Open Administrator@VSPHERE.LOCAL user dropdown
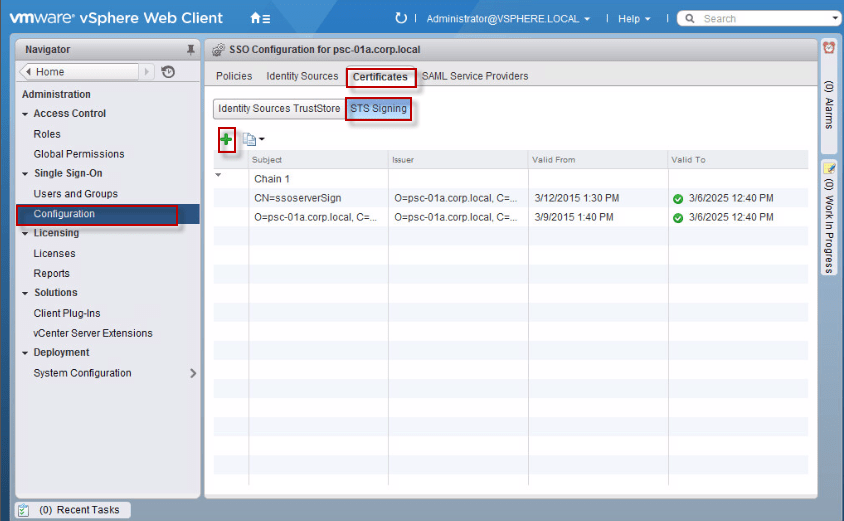This screenshot has width=844, height=521. [508, 19]
